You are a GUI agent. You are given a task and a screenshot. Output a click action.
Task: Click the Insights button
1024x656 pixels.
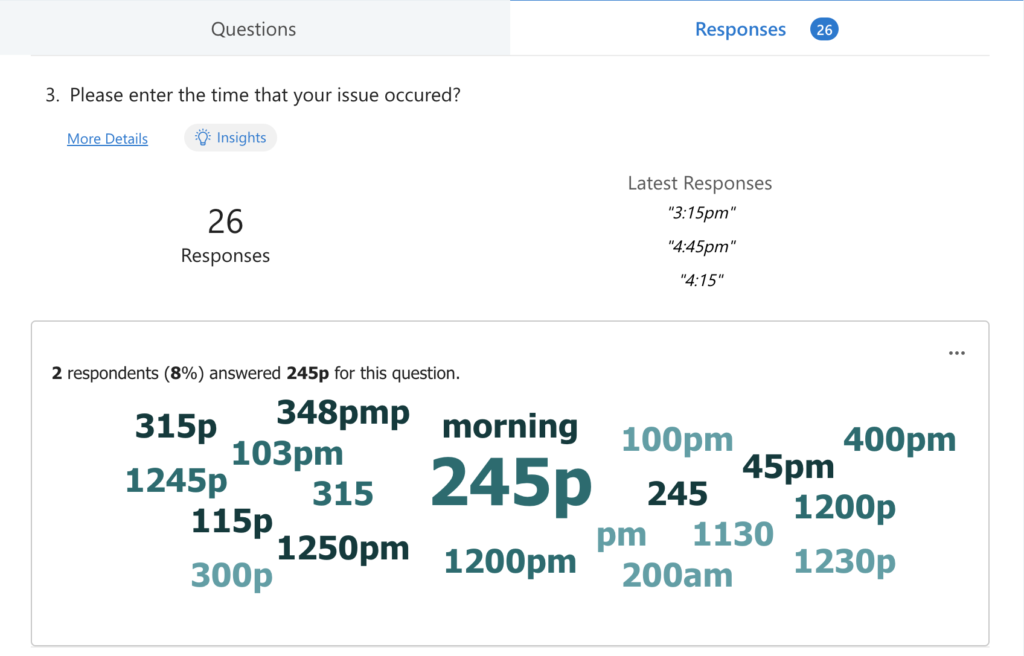coord(230,138)
